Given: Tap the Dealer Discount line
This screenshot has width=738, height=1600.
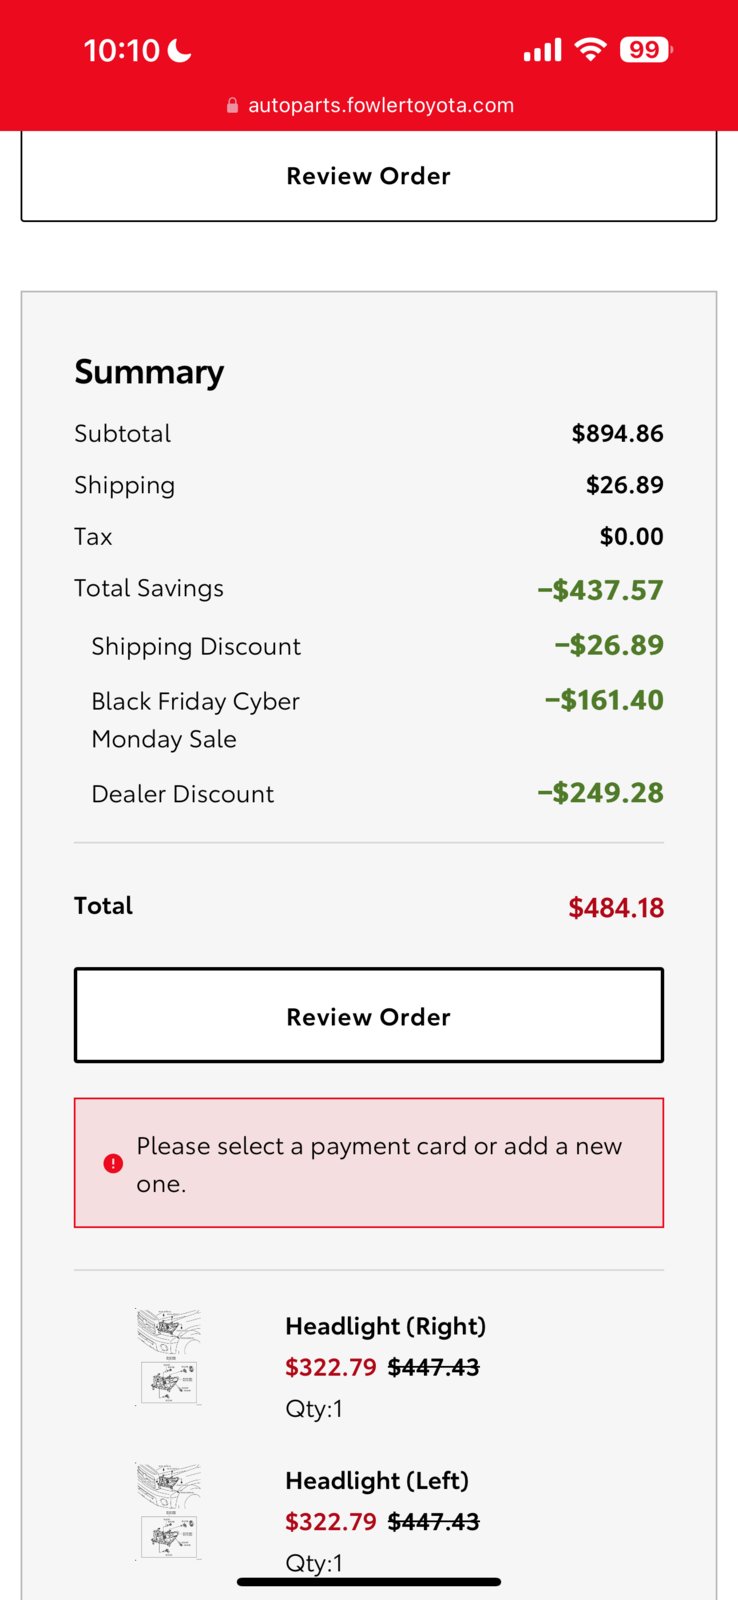Looking at the screenshot, I should (369, 793).
